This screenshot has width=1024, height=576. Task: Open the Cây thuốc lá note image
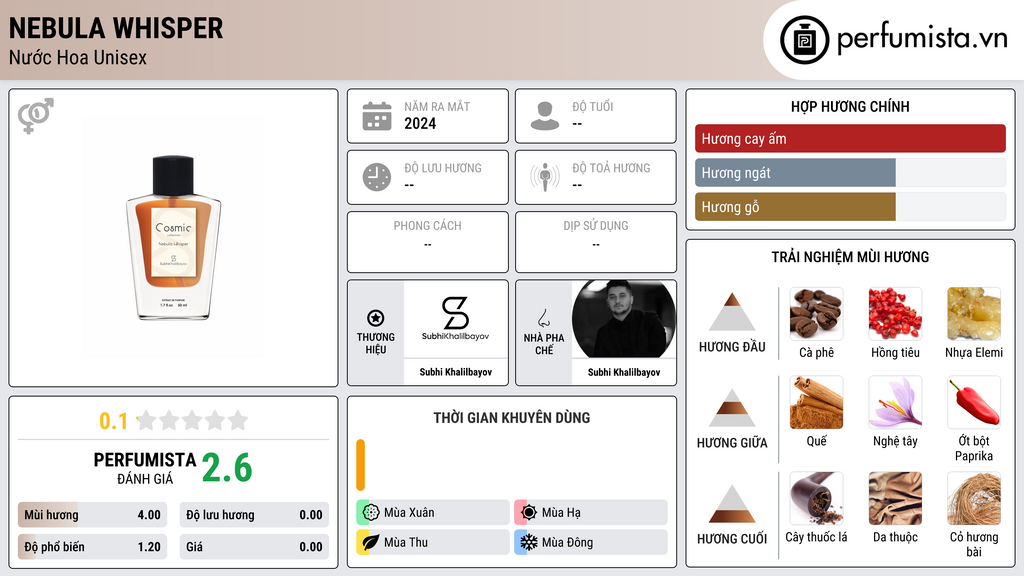(x=816, y=498)
